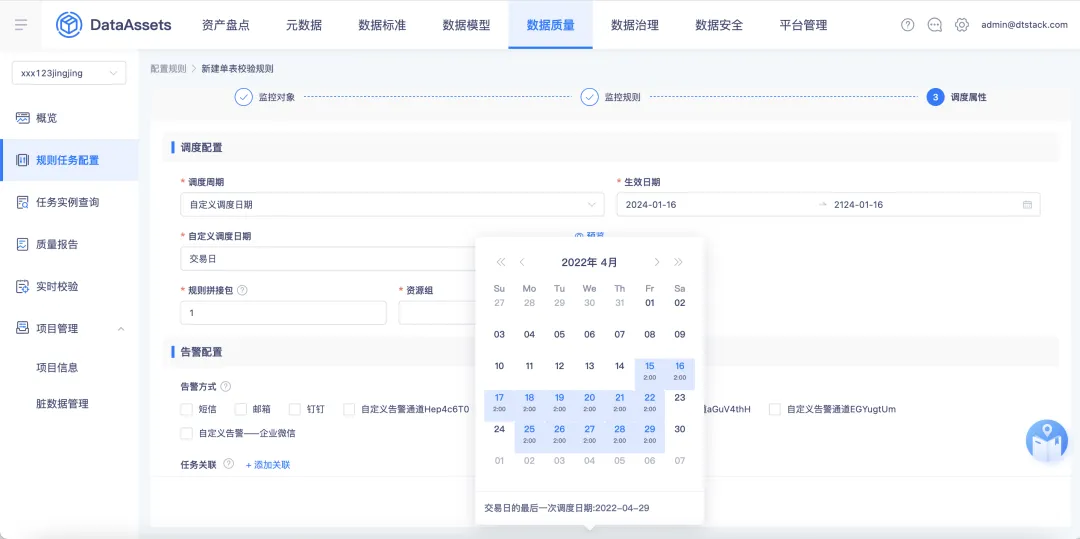The width and height of the screenshot is (1080, 539).
Task: Open the xxx123jingjing project dropdown
Action: click(x=69, y=73)
